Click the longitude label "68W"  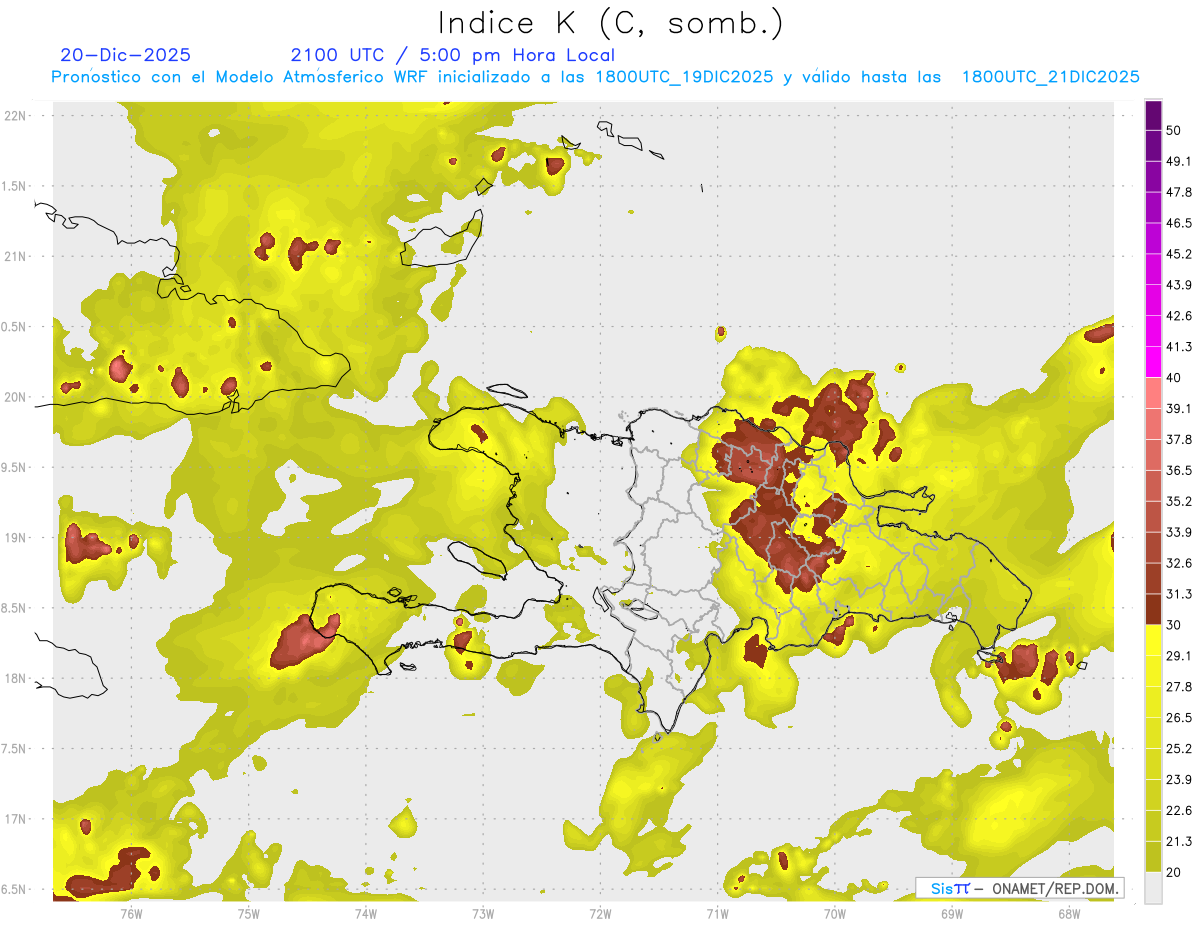pyautogui.click(x=1069, y=913)
